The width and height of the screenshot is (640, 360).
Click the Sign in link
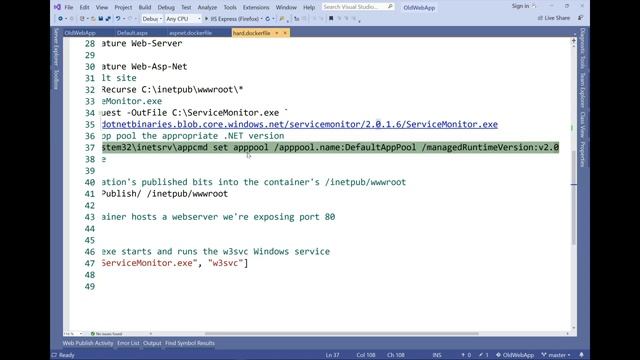coord(520,6)
